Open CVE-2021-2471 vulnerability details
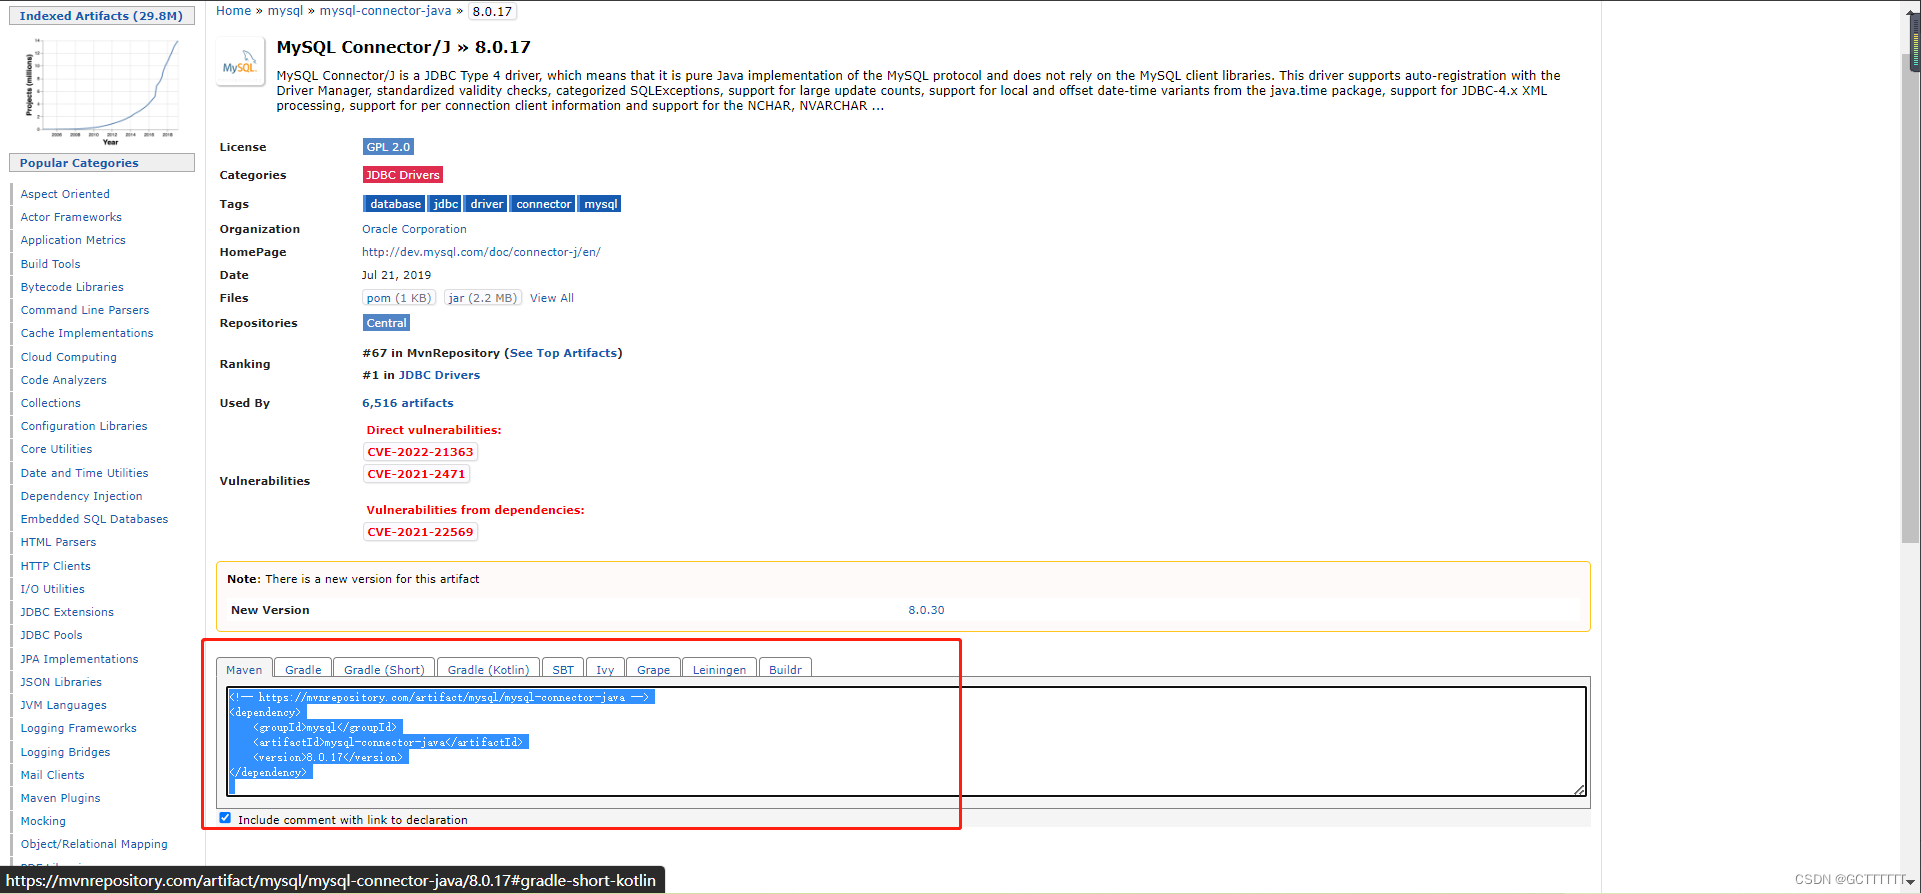This screenshot has width=1921, height=894. click(x=416, y=474)
